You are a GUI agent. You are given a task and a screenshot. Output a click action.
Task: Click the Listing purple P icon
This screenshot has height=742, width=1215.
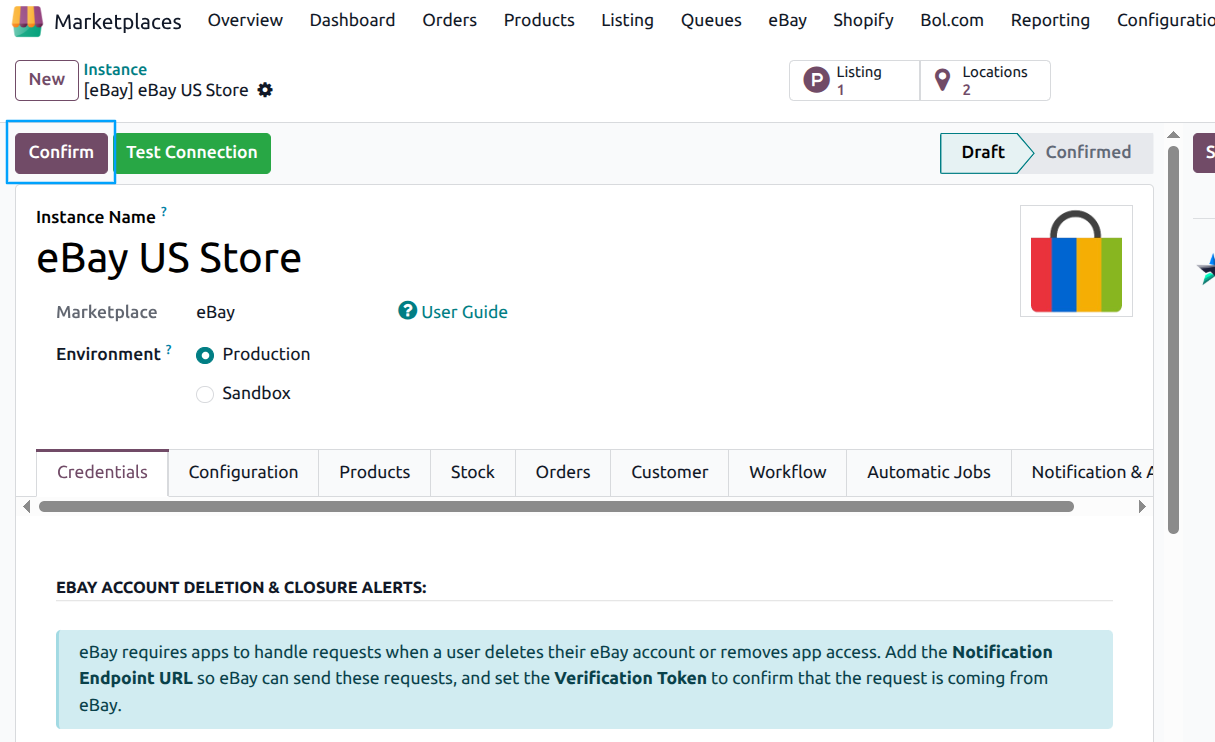tap(817, 81)
